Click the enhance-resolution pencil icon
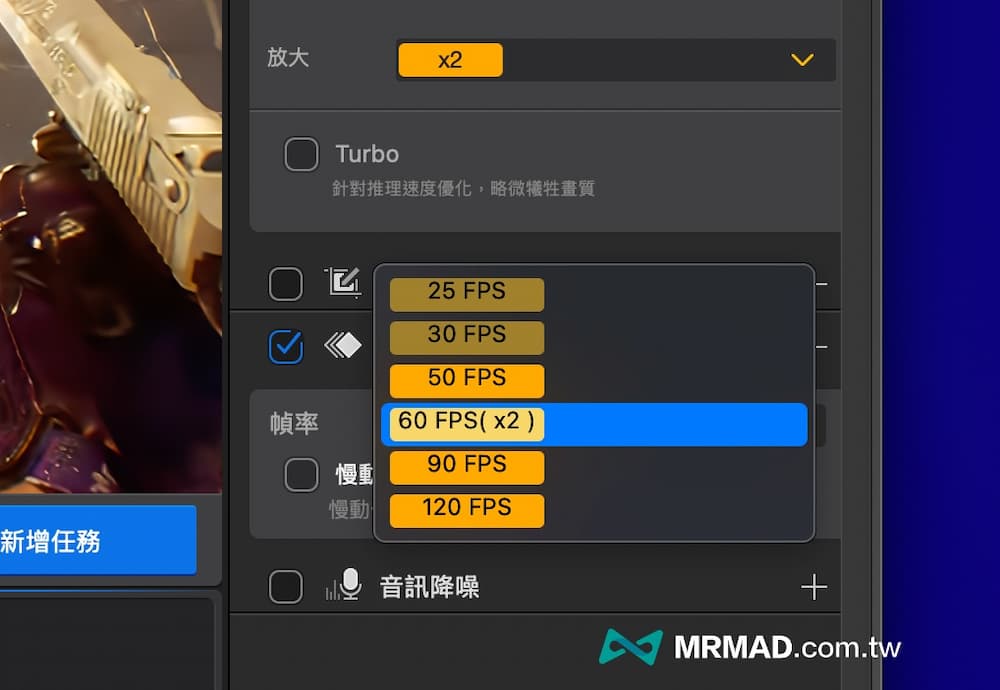The image size is (1000, 690). click(344, 283)
